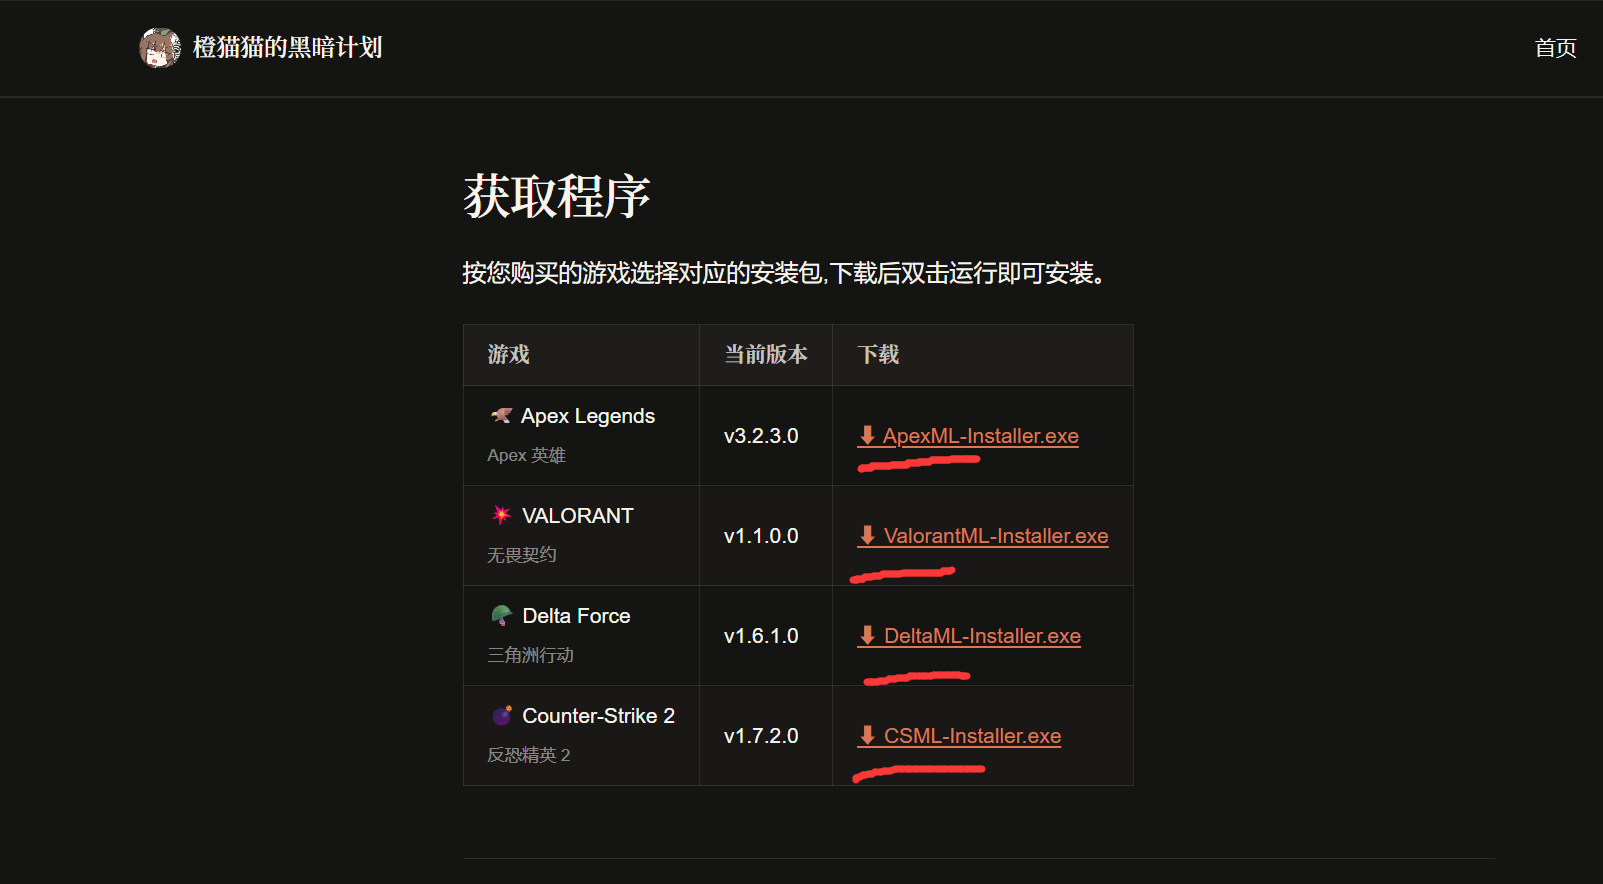Click the cat avatar logo in header
The image size is (1603, 884).
160,48
